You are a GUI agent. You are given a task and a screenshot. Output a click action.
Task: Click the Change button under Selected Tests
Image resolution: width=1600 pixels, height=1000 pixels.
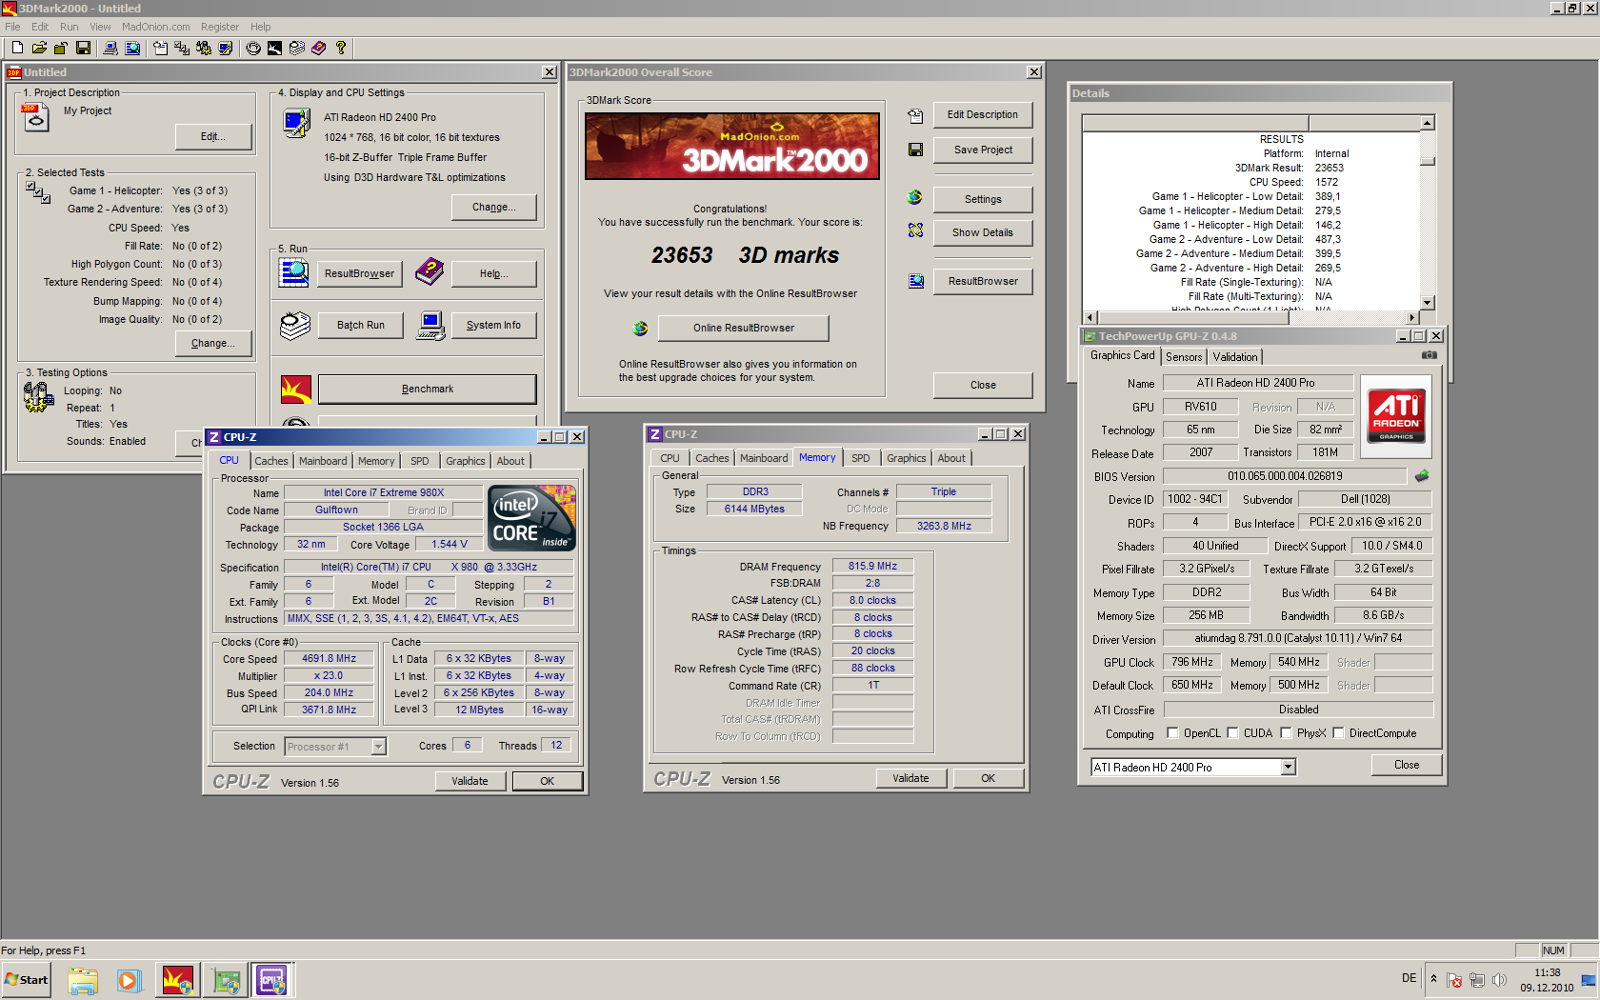213,343
